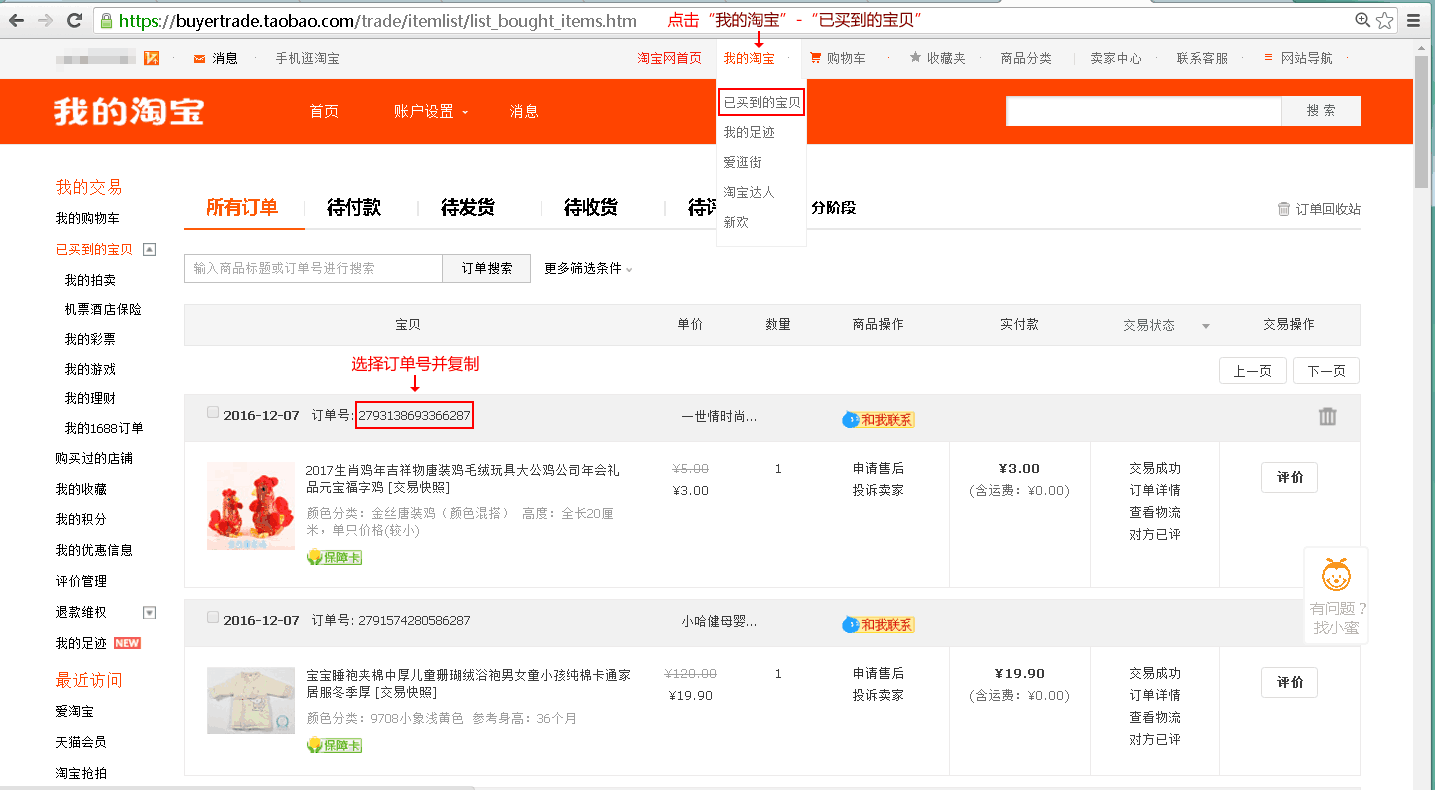Open 卖家中心 link
Image resolution: width=1435 pixels, height=790 pixels.
(x=1116, y=58)
